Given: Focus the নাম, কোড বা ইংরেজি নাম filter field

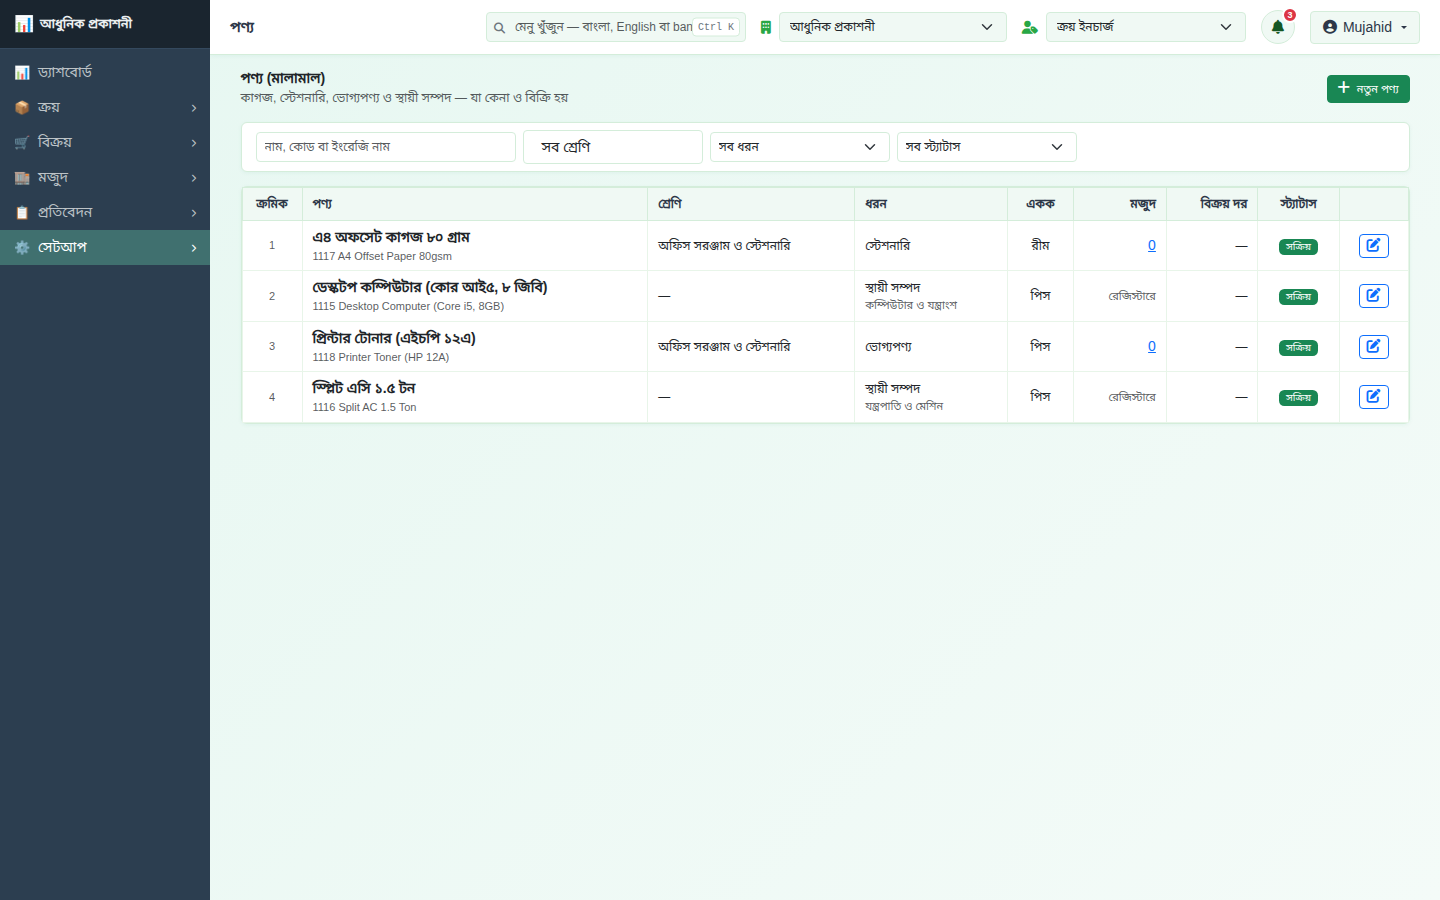Looking at the screenshot, I should tap(386, 147).
